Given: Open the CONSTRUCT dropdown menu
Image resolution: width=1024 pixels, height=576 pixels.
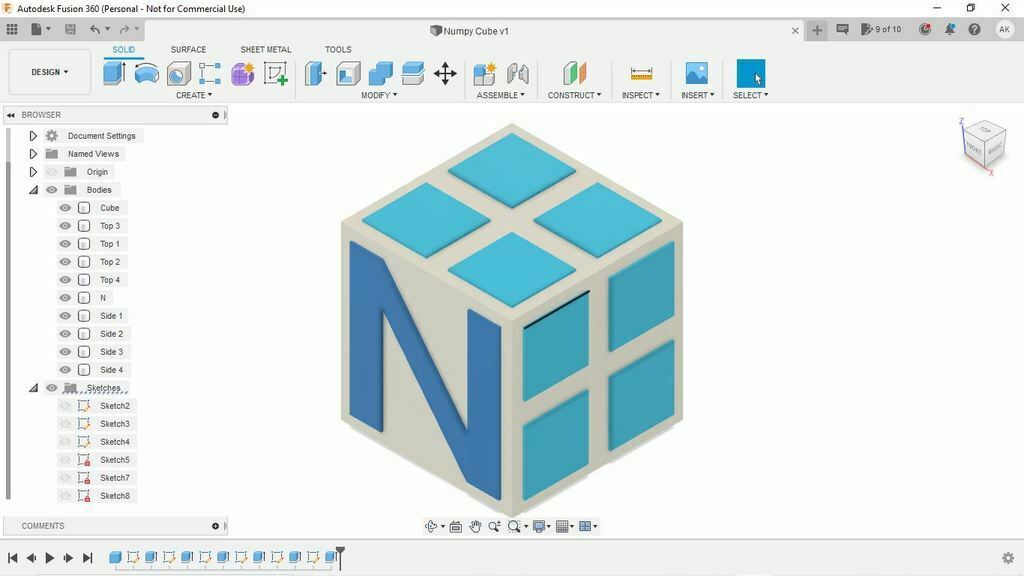Looking at the screenshot, I should point(575,95).
